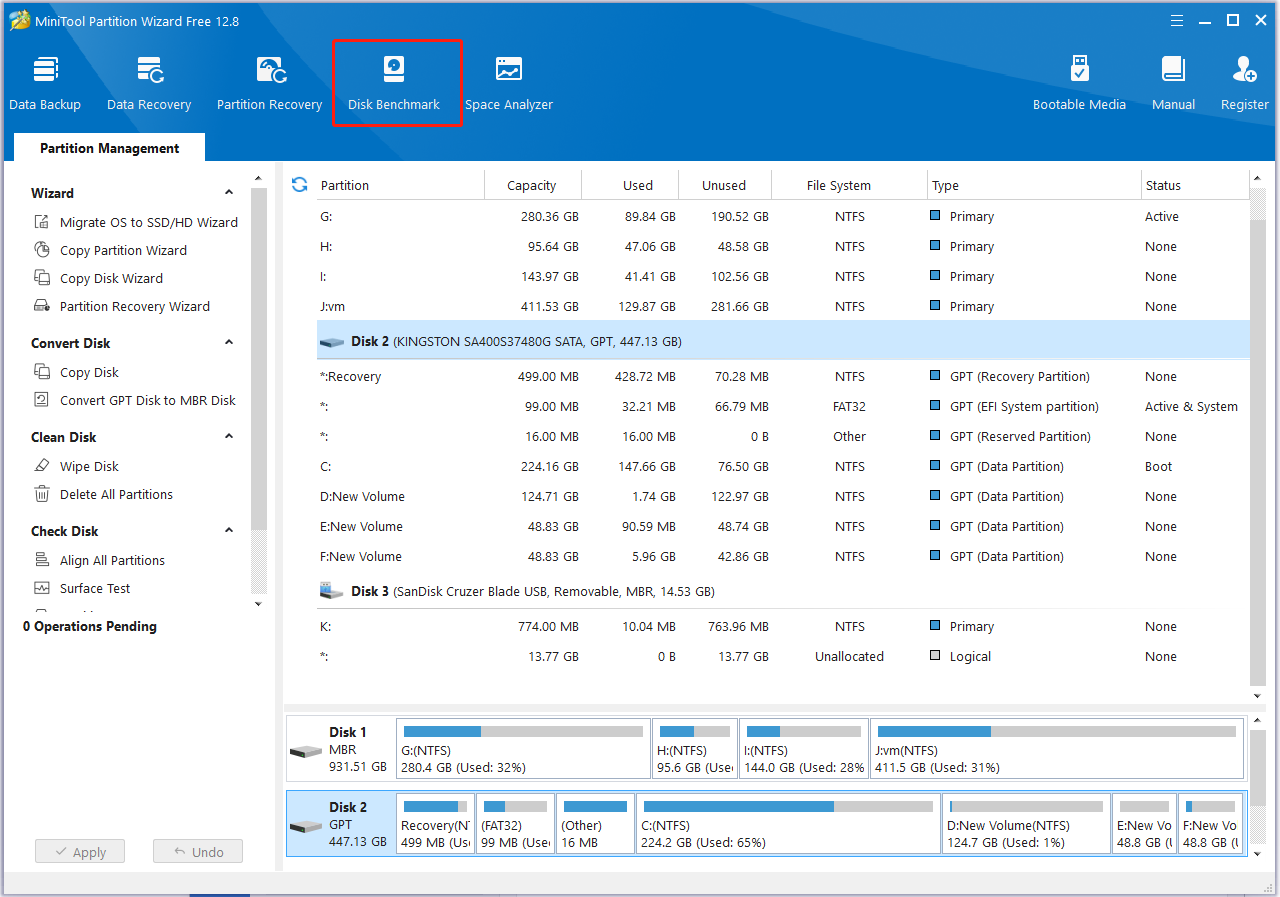Launch the Data Recovery tool
This screenshot has height=897, width=1280.
[149, 83]
